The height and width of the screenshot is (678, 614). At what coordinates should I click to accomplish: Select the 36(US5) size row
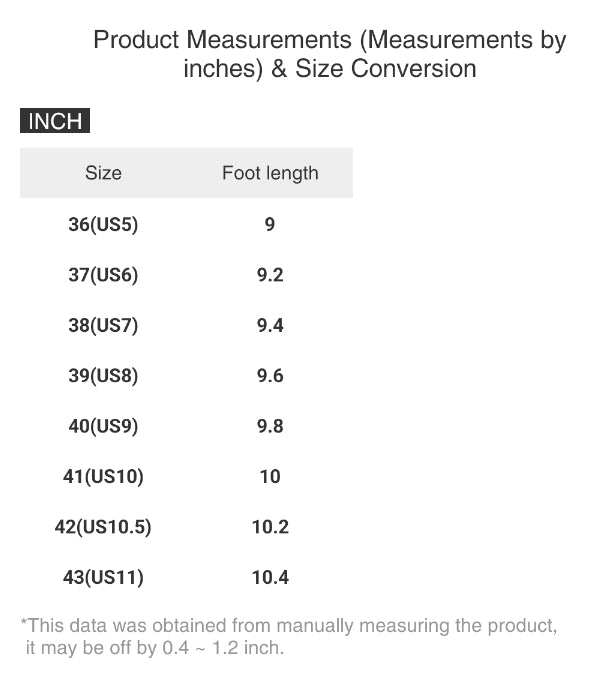[103, 224]
